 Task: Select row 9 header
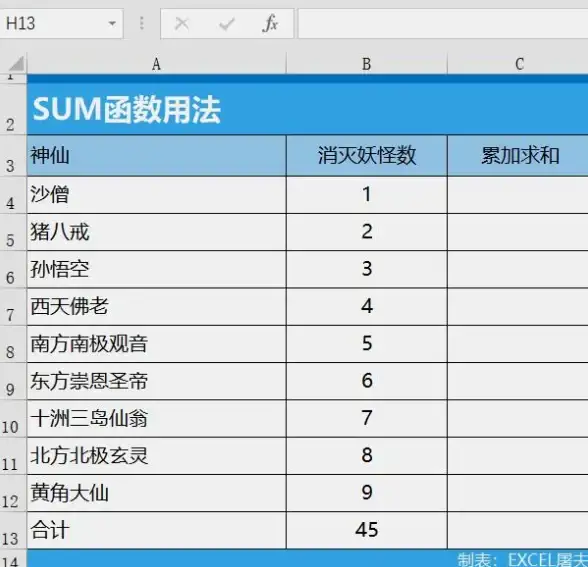(13, 381)
